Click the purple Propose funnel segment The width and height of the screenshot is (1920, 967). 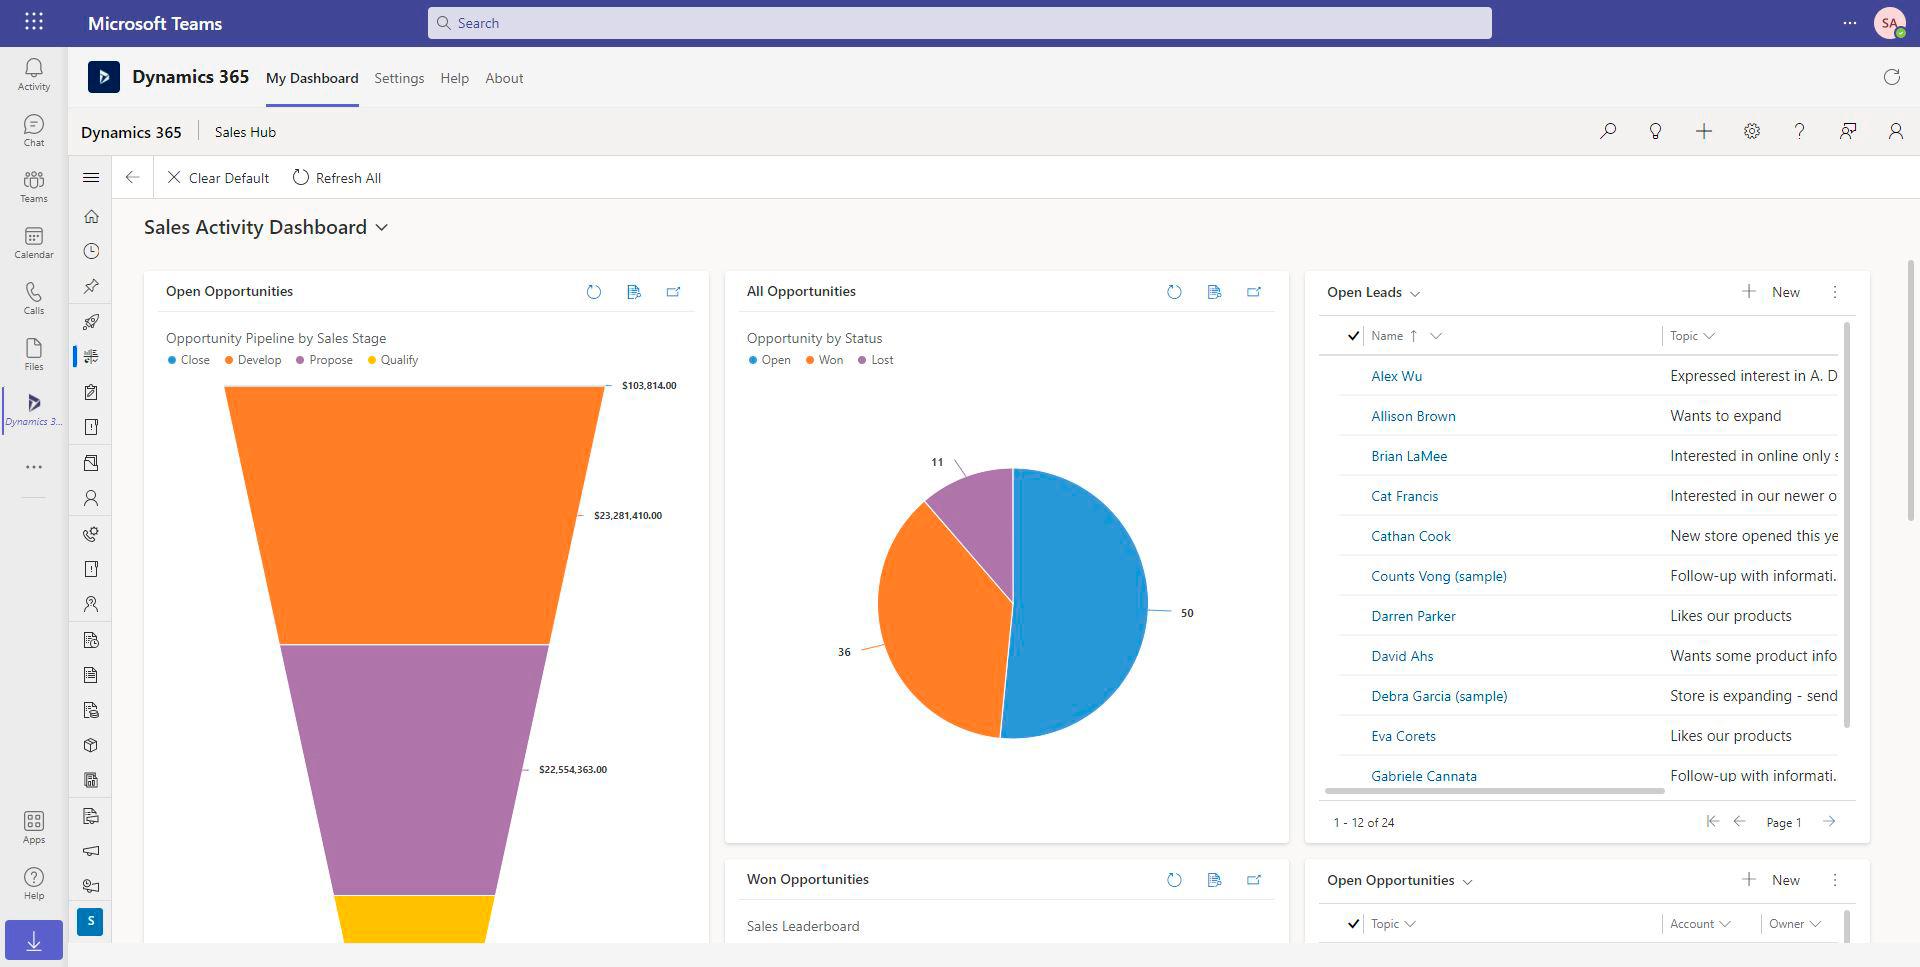click(414, 770)
